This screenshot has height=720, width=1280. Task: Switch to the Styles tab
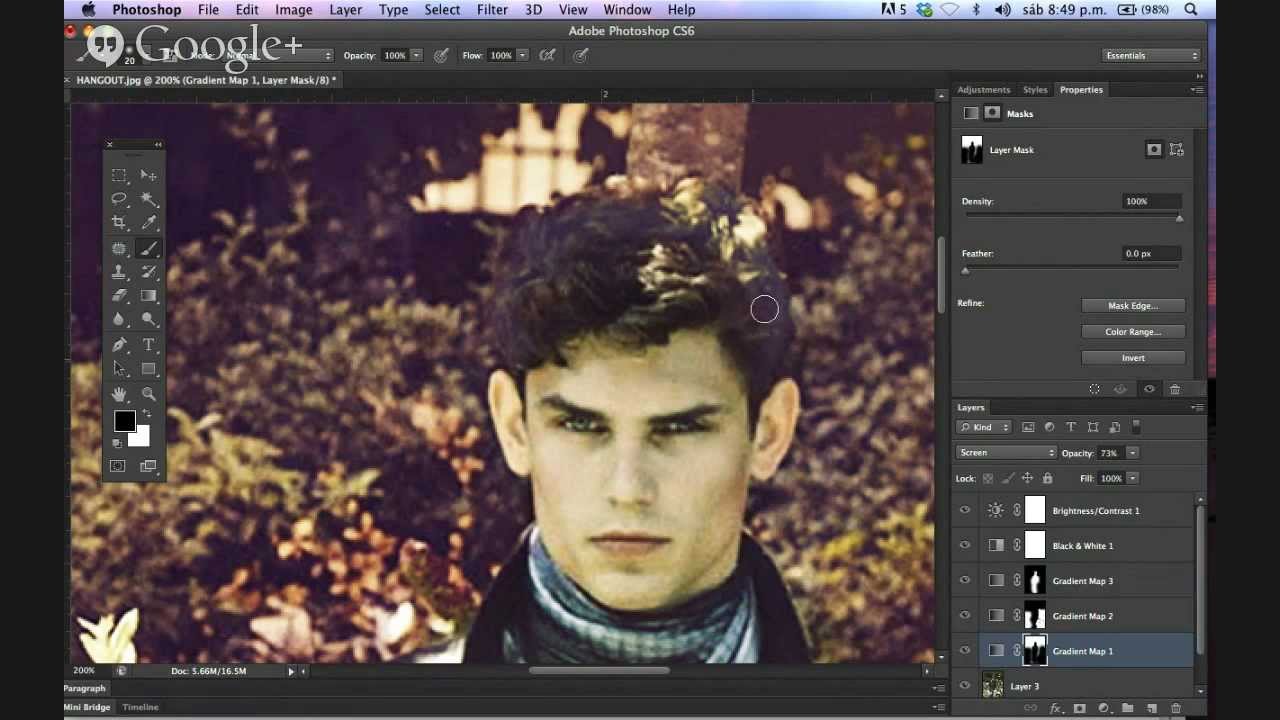(x=1035, y=90)
